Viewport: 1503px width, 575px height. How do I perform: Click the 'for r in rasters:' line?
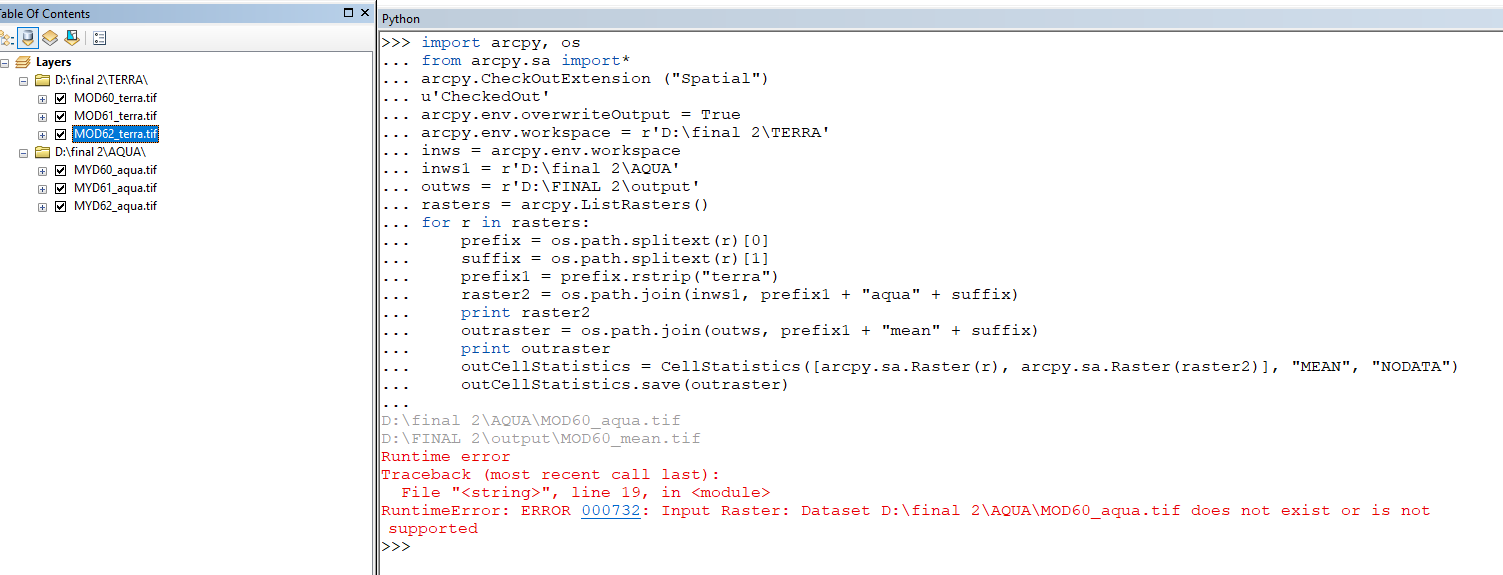tap(506, 223)
